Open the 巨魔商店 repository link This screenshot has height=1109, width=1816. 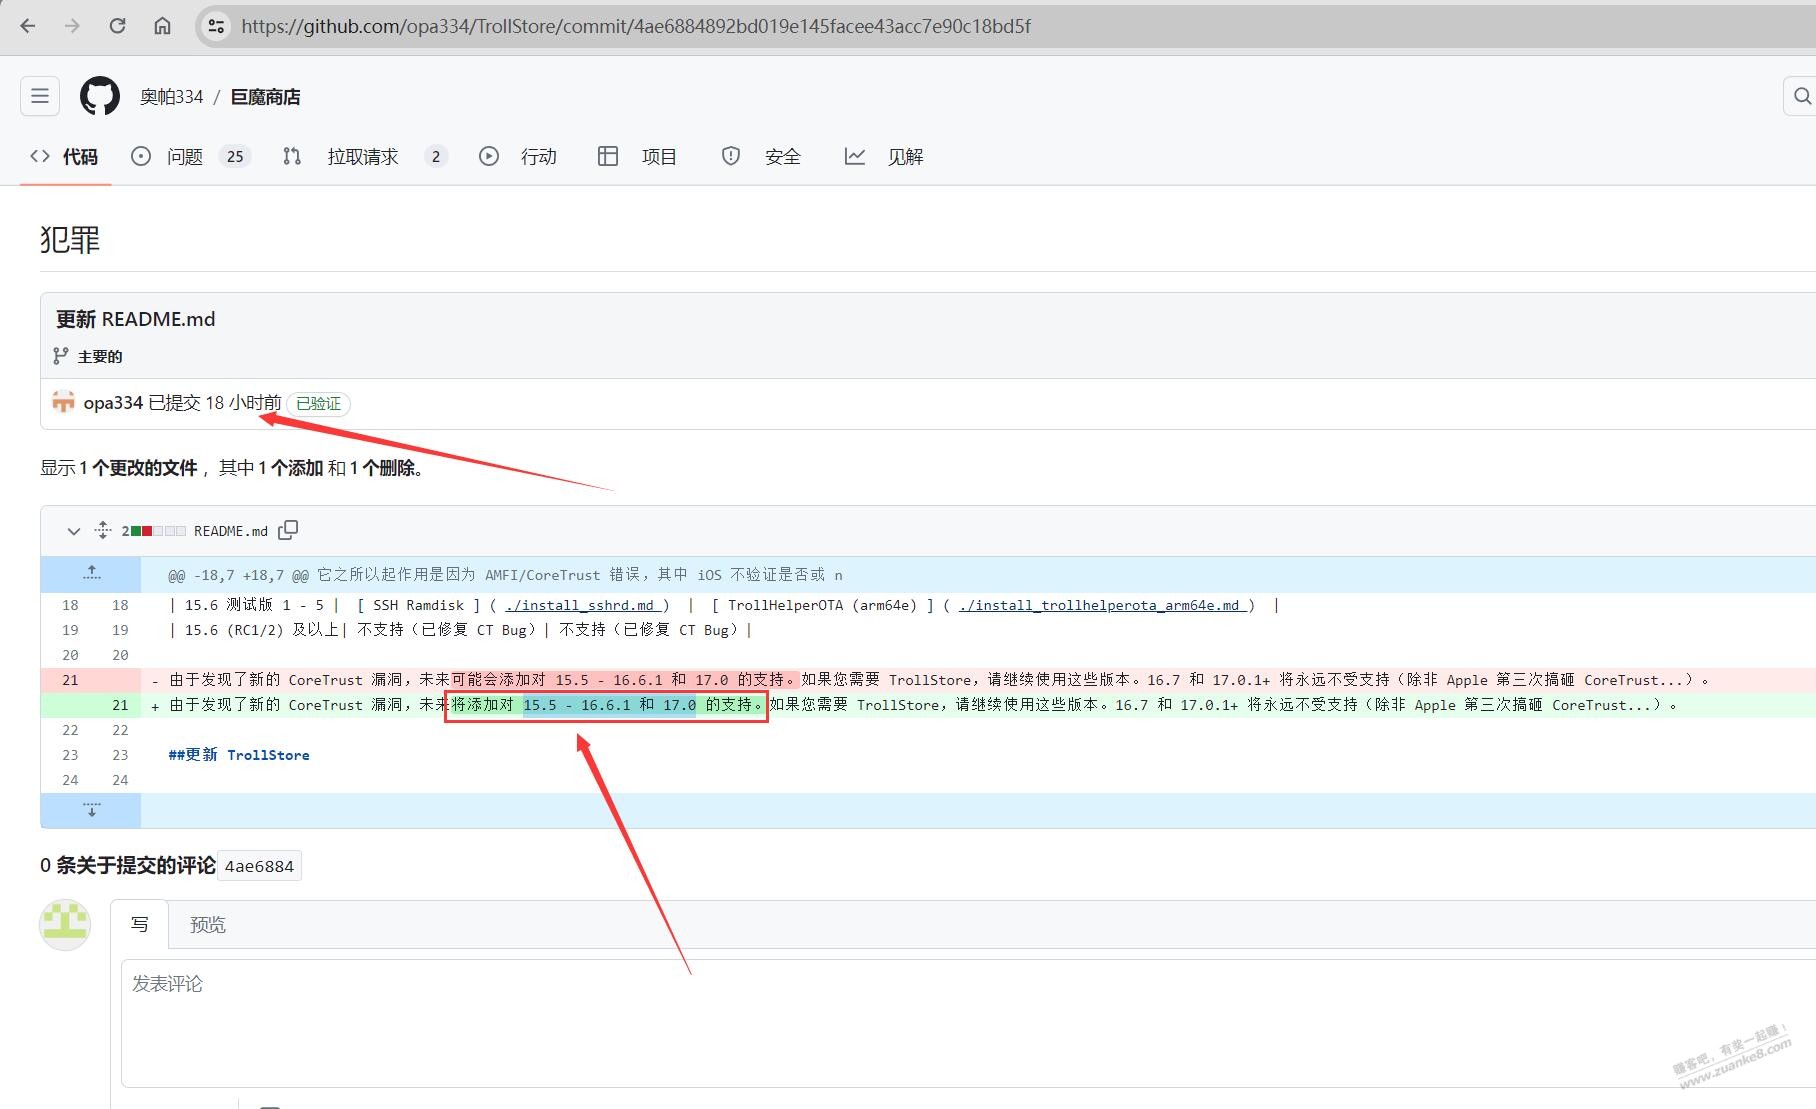[x=265, y=97]
